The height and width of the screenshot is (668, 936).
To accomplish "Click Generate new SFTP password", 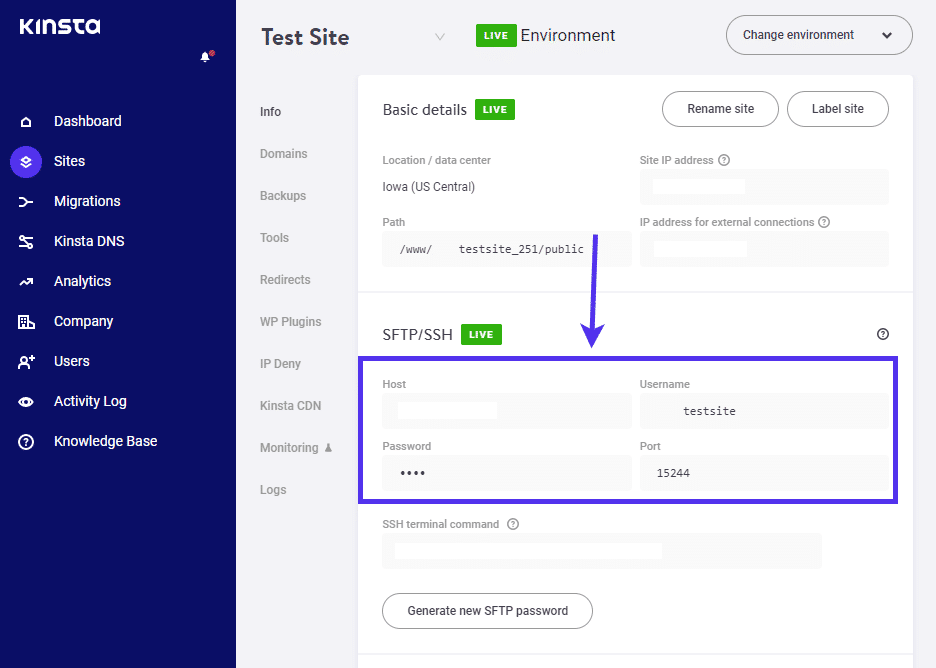I will click(487, 611).
